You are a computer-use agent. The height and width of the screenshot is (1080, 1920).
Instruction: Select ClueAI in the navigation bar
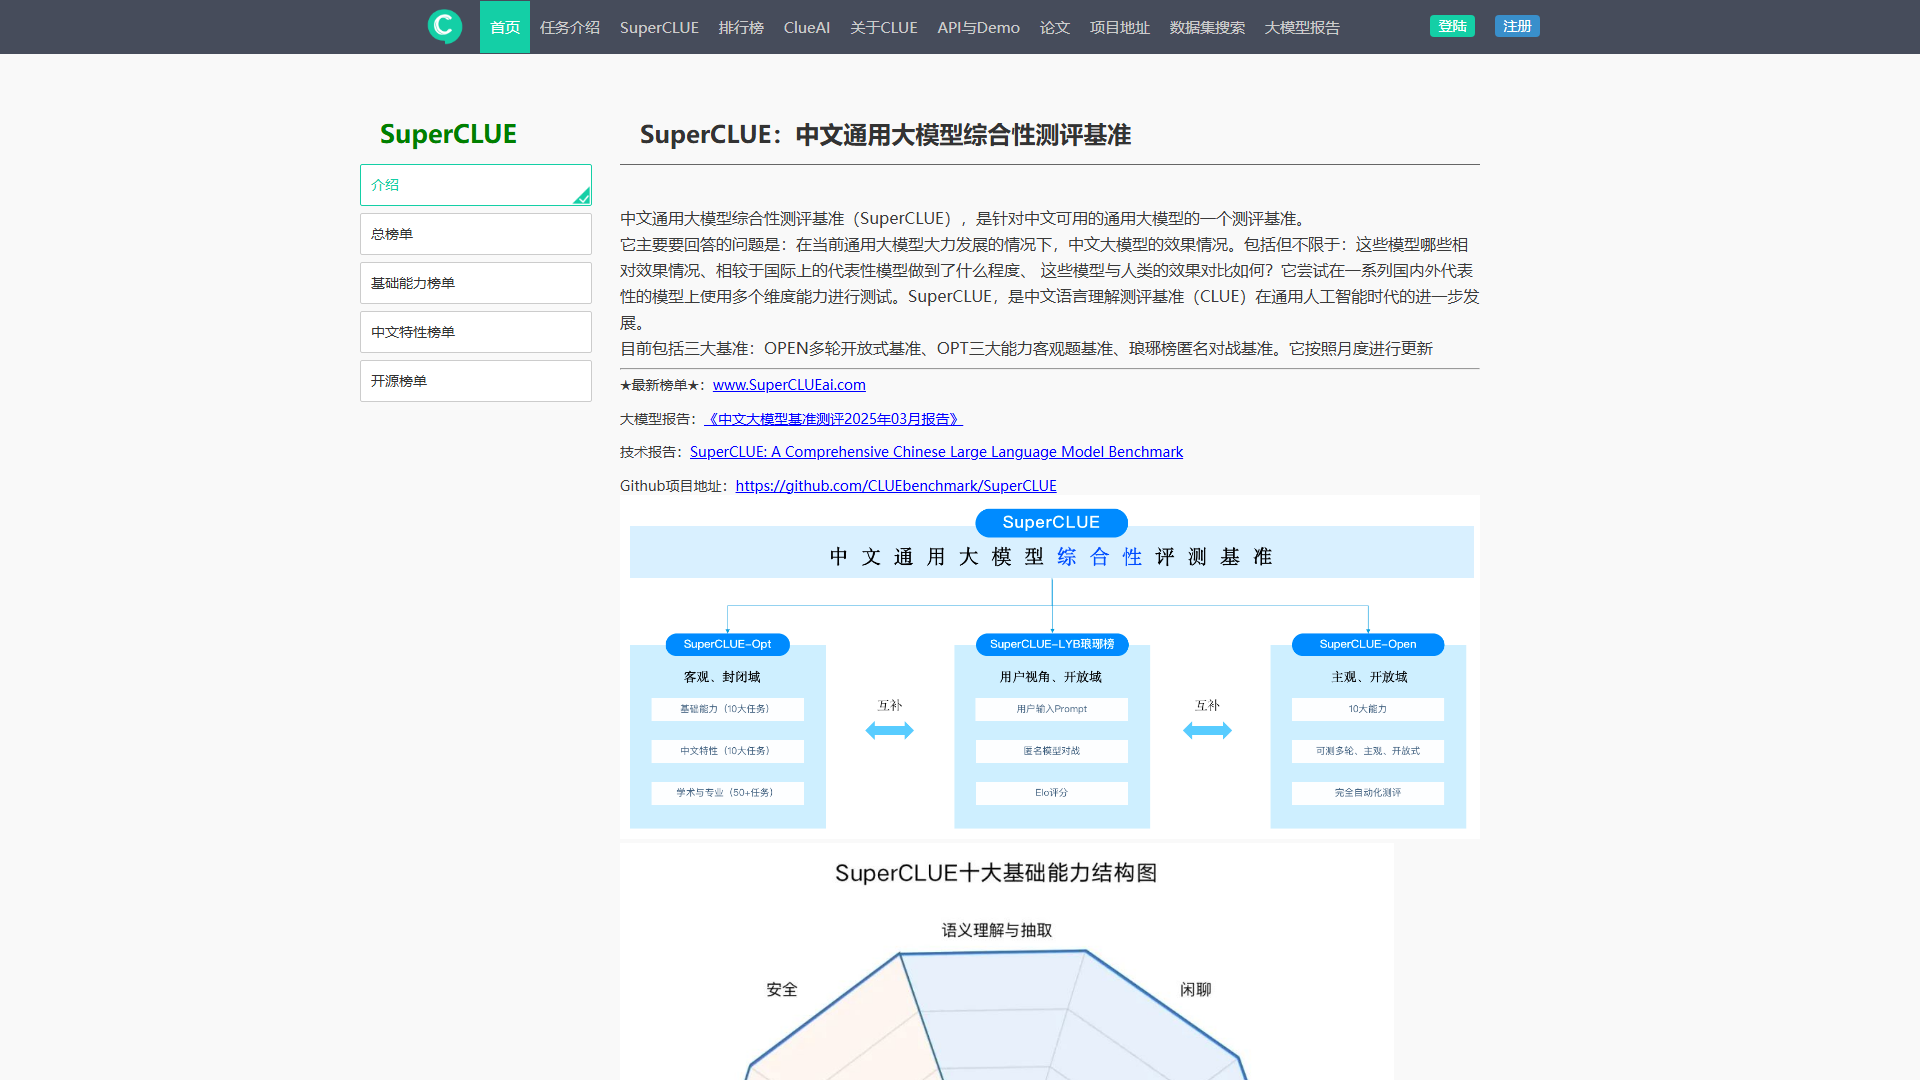pos(807,27)
